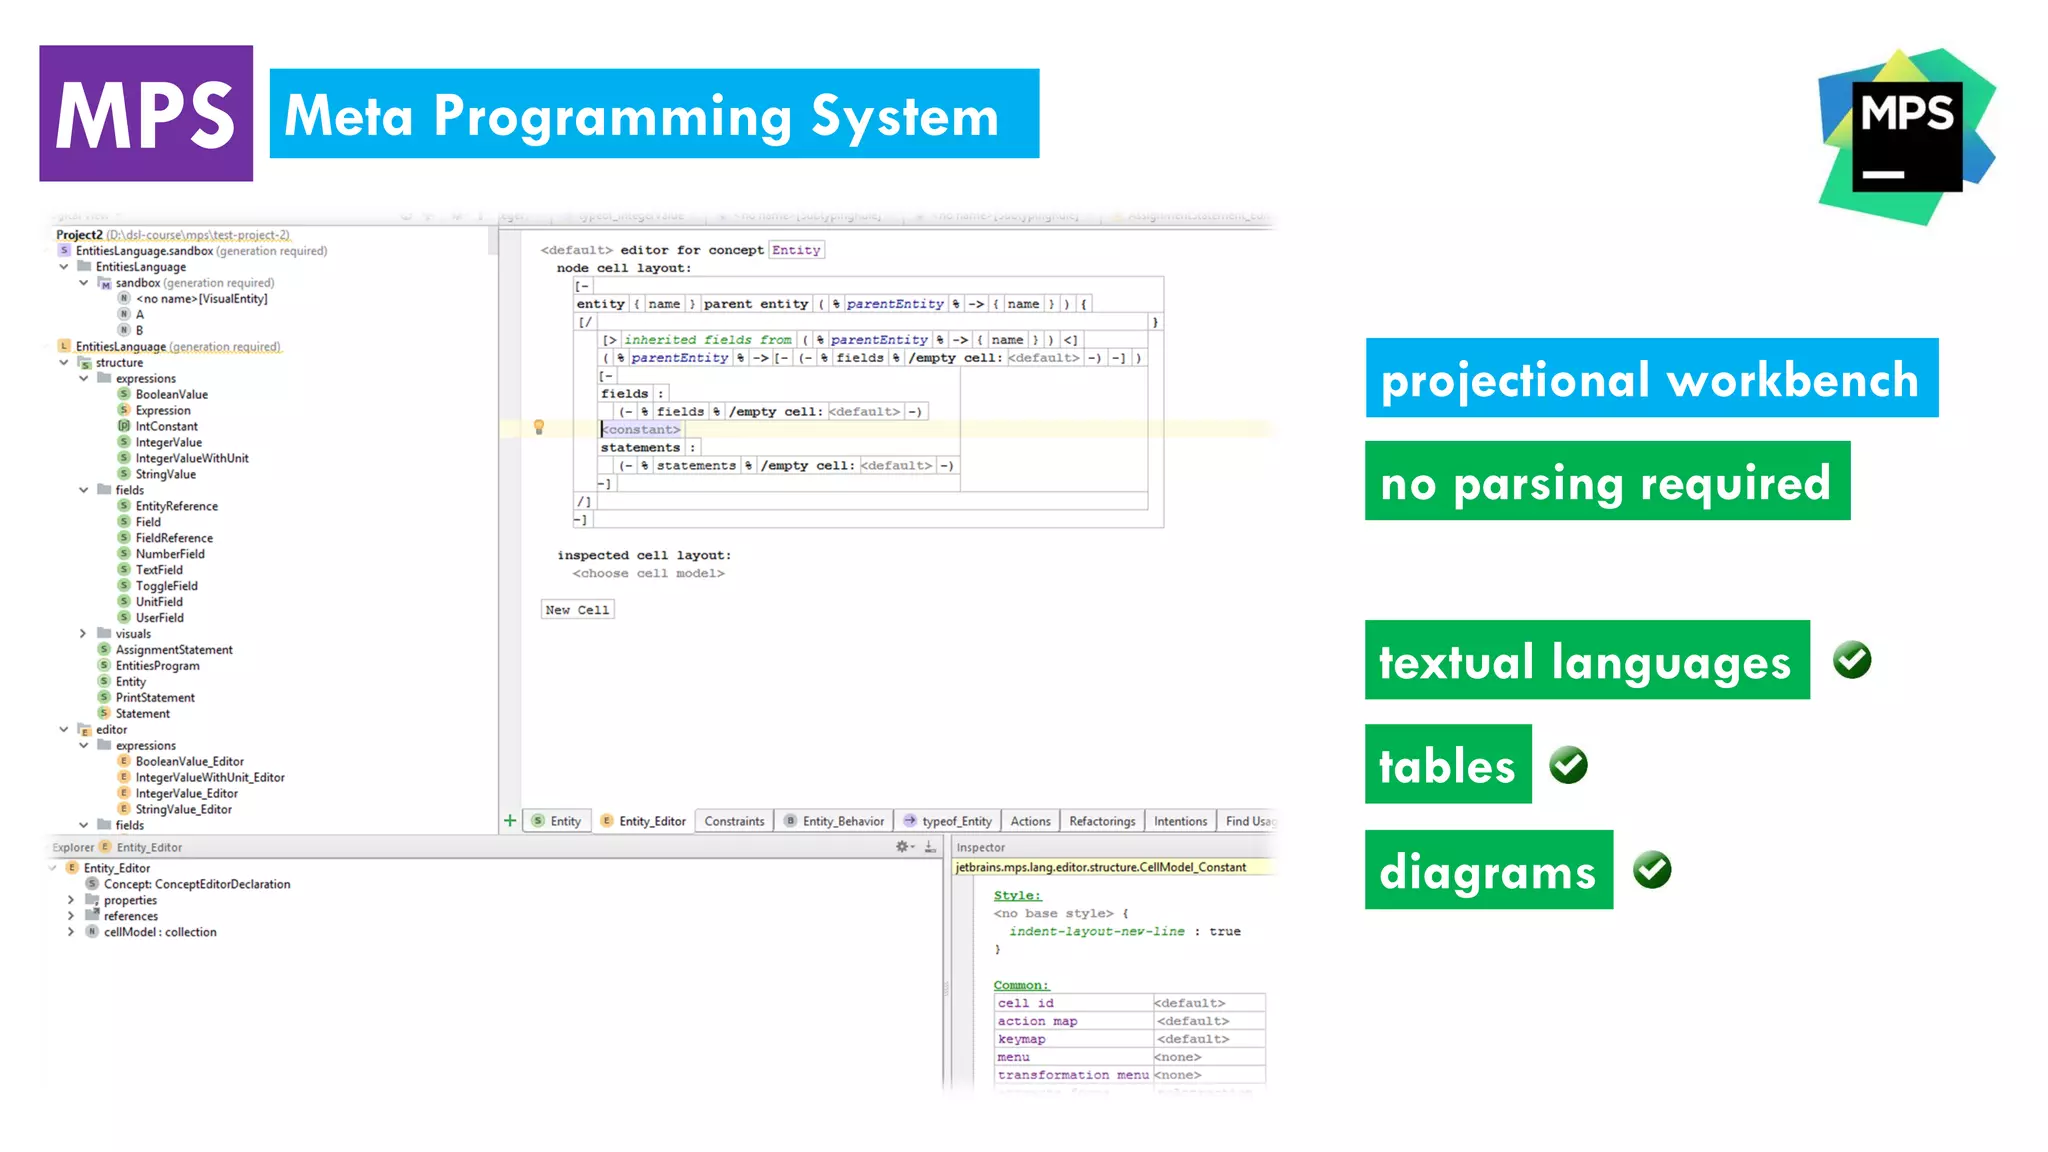Click the sandbox model icon
Viewport: 2048px width, 1152px height.
[104, 283]
